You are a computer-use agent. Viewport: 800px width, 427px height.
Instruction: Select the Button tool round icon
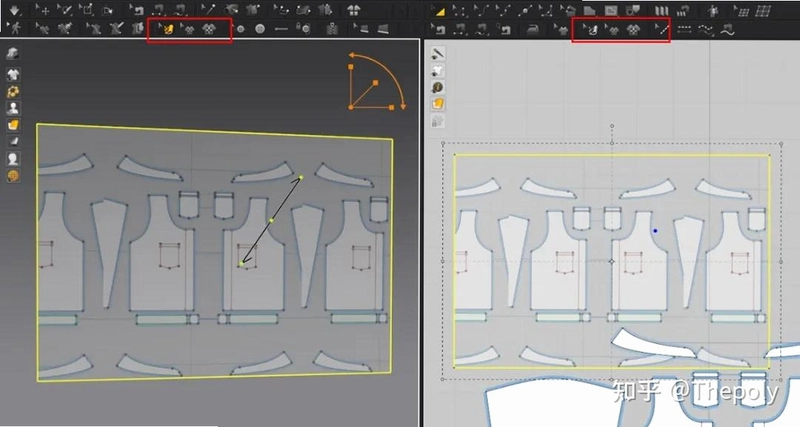[260, 29]
